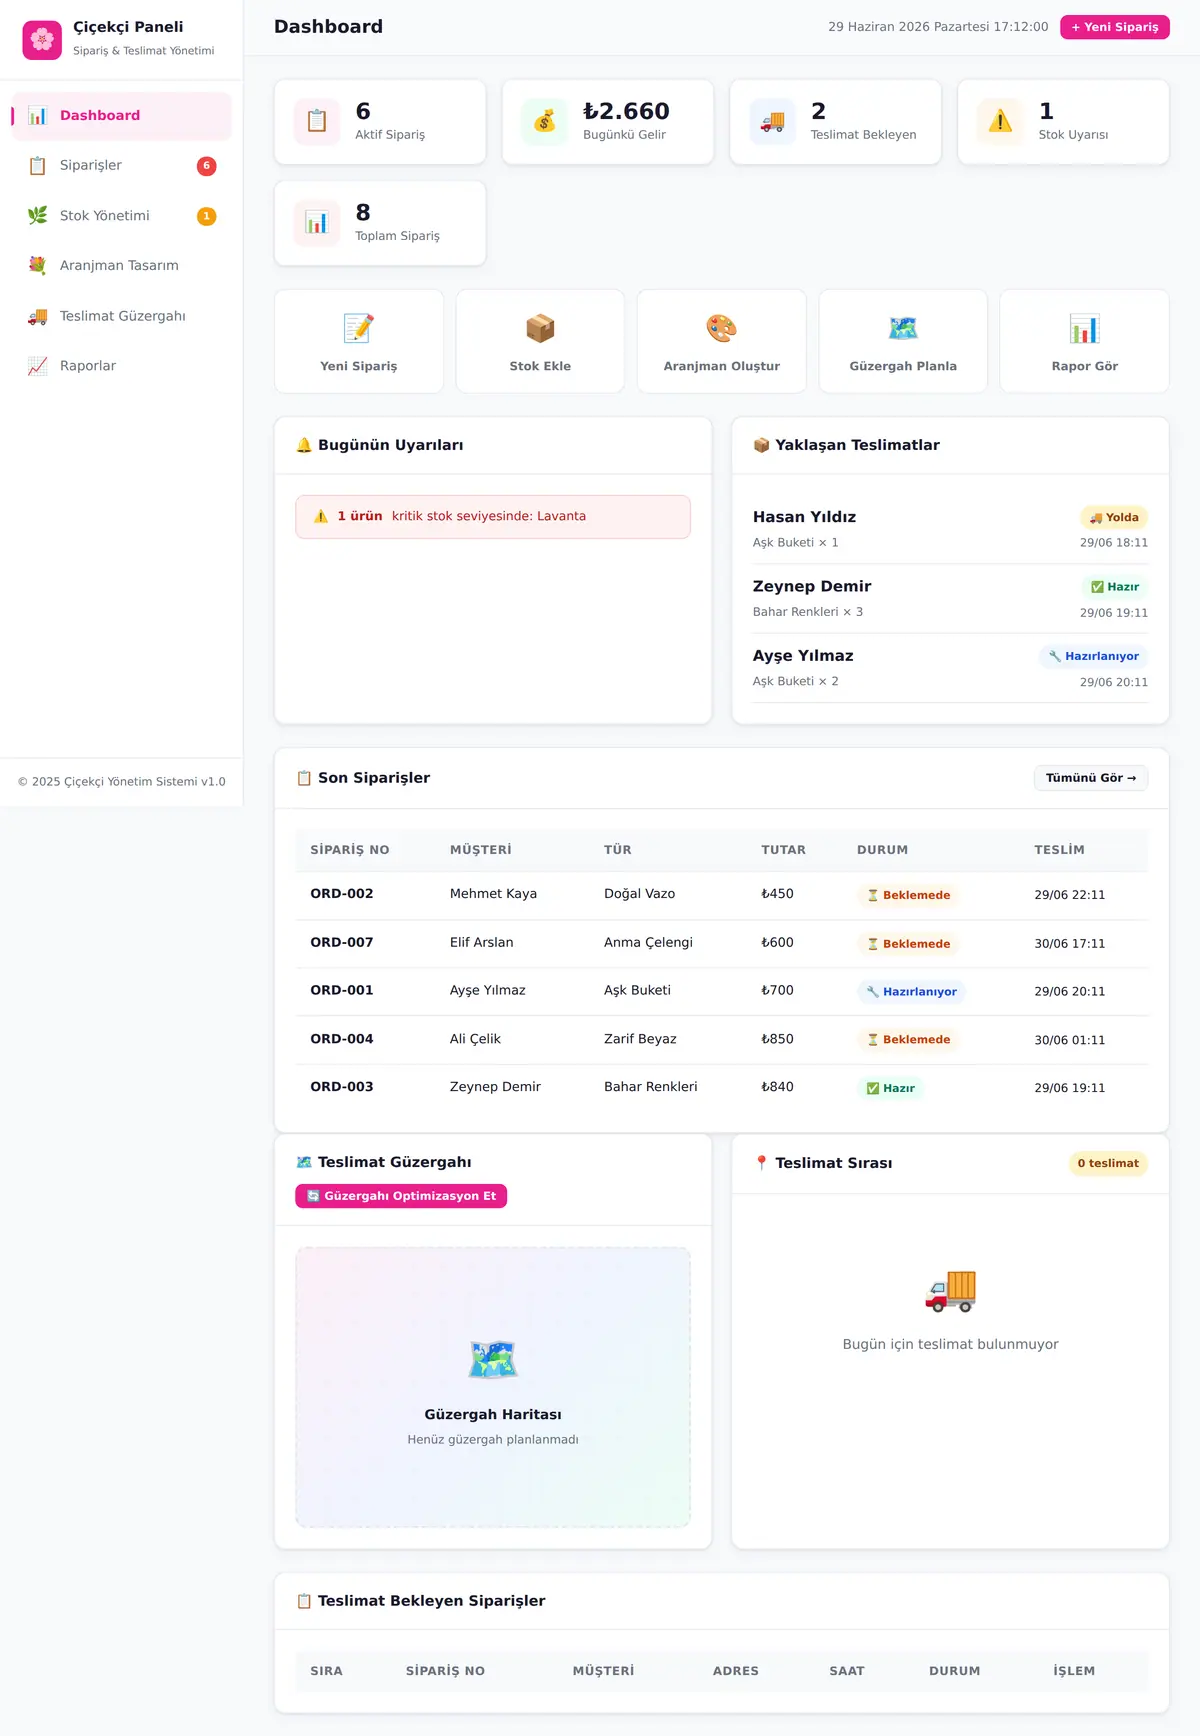Open Hasan Yıldız upcoming delivery
The width and height of the screenshot is (1200, 1736).
(950, 529)
